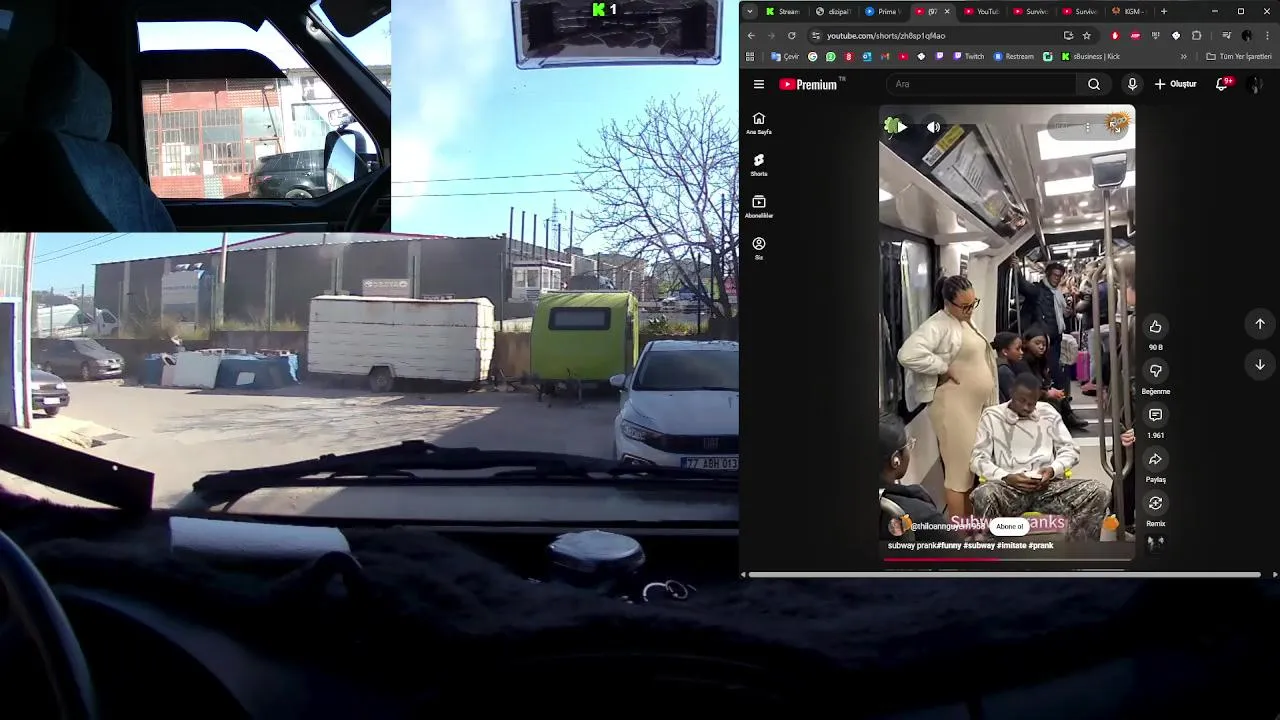Go to the next Short with down arrow
This screenshot has width=1280, height=720.
click(x=1260, y=365)
